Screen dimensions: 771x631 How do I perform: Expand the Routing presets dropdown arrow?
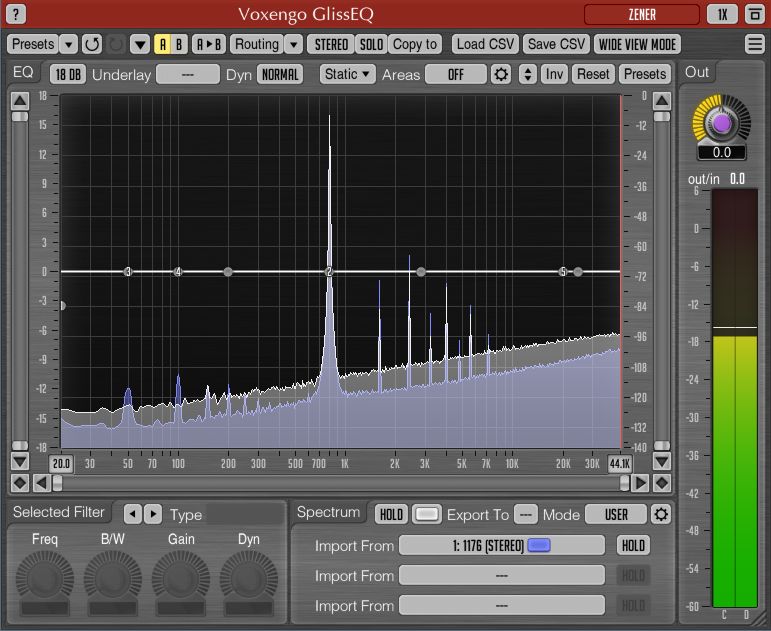tap(294, 44)
